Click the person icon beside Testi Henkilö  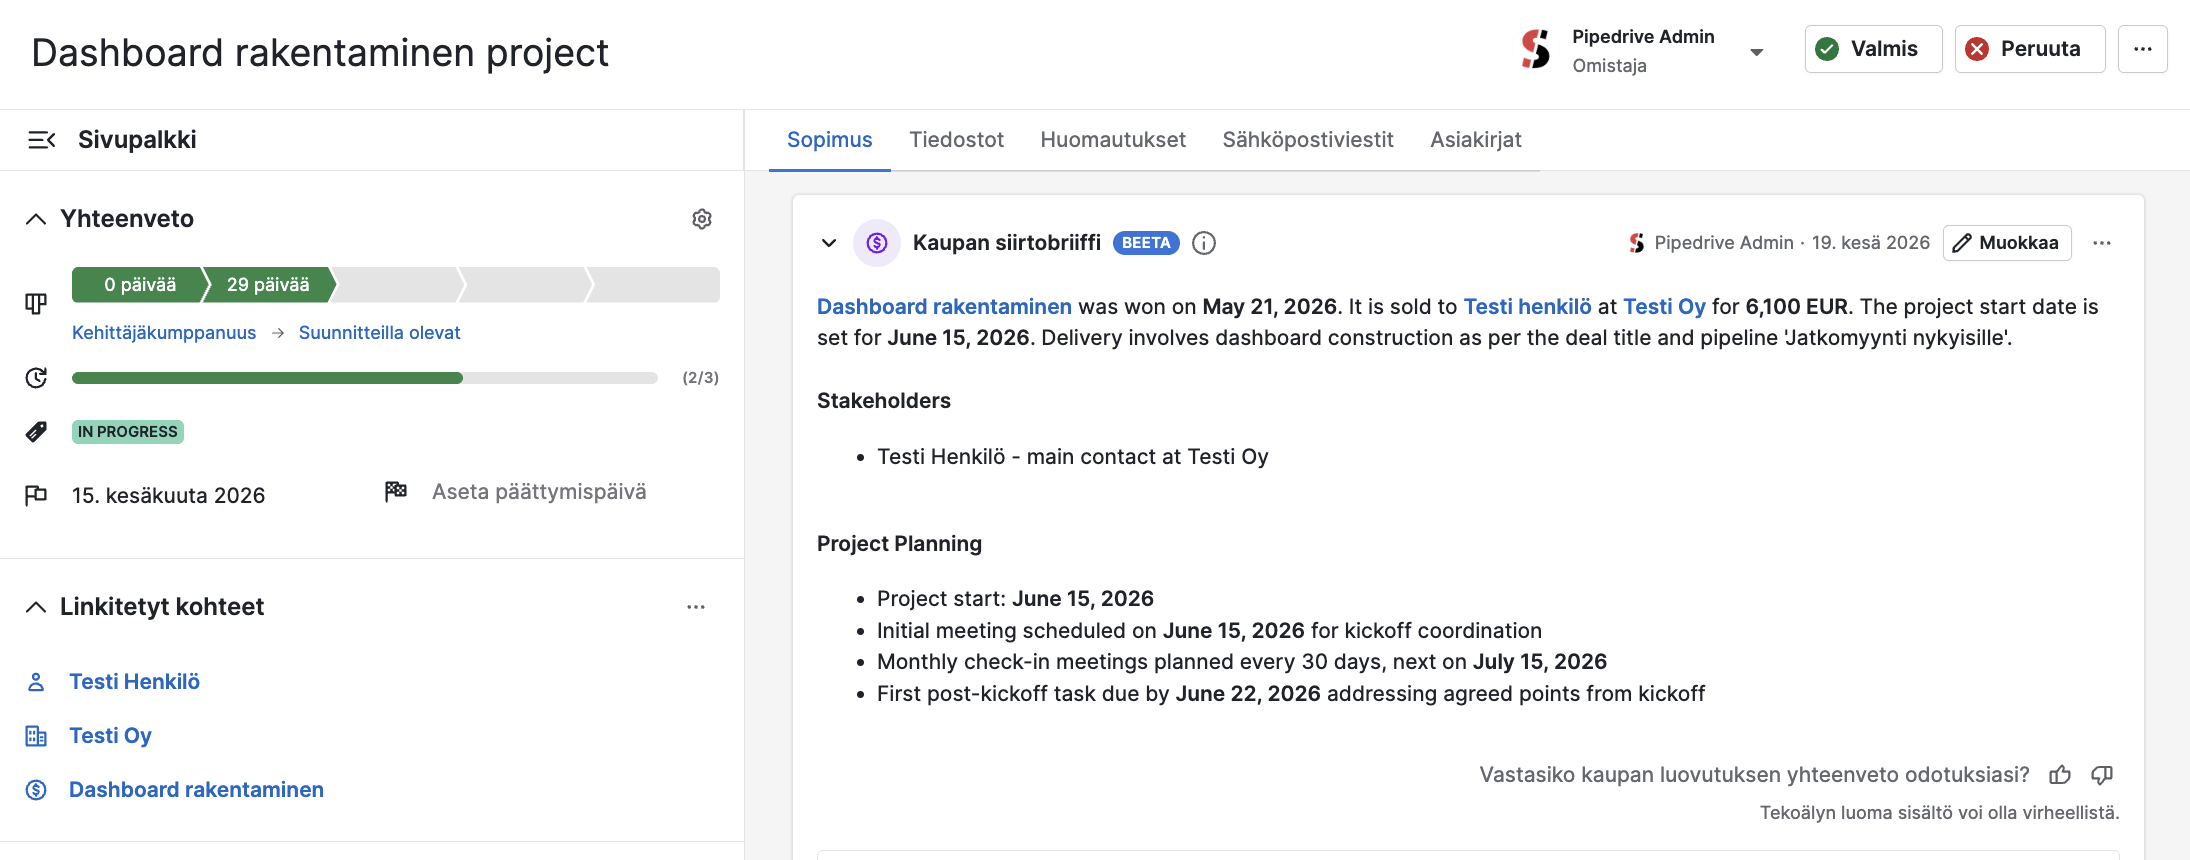click(36, 682)
